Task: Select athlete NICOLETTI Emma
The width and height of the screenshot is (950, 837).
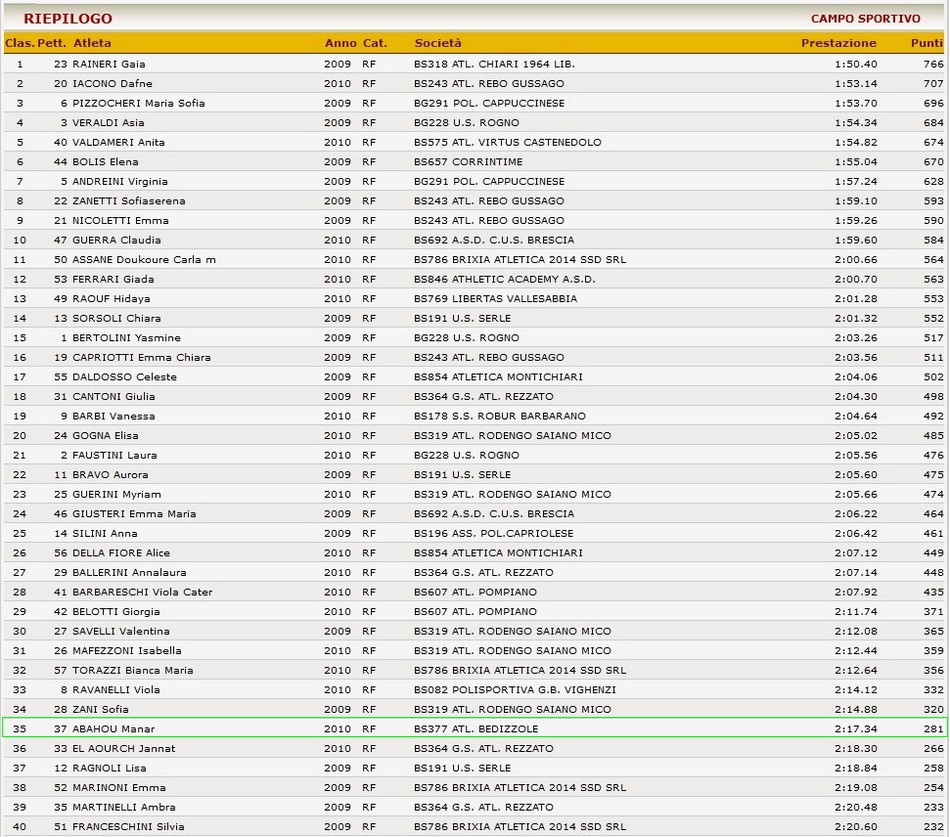Action: click(121, 221)
